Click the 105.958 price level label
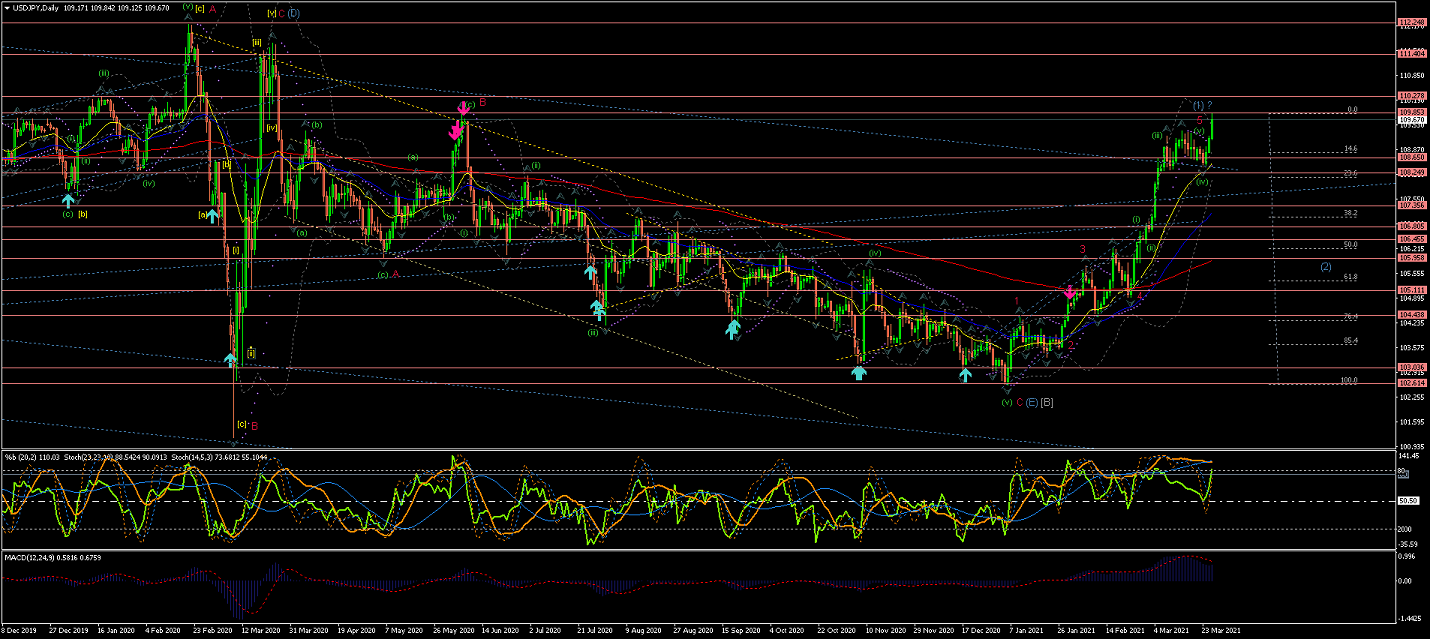The image size is (1430, 639). (1411, 258)
